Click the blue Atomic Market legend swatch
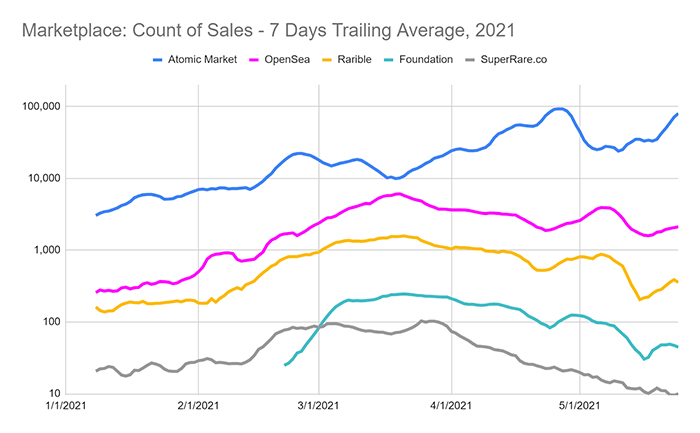The image size is (700, 433). tap(158, 60)
